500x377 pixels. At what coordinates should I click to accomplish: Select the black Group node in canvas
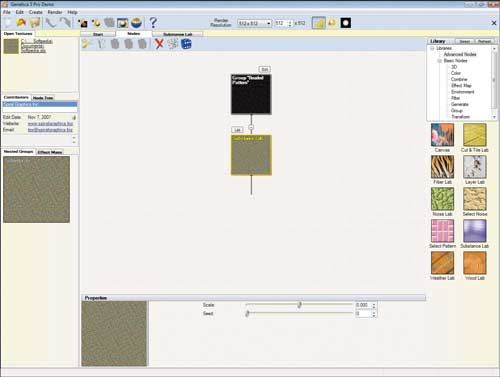[251, 94]
